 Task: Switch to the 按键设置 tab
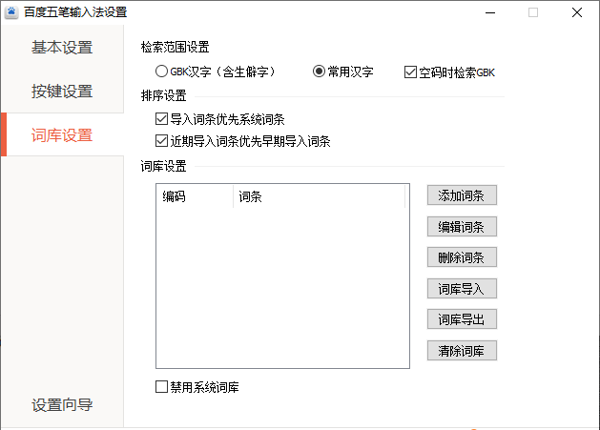tap(62, 91)
